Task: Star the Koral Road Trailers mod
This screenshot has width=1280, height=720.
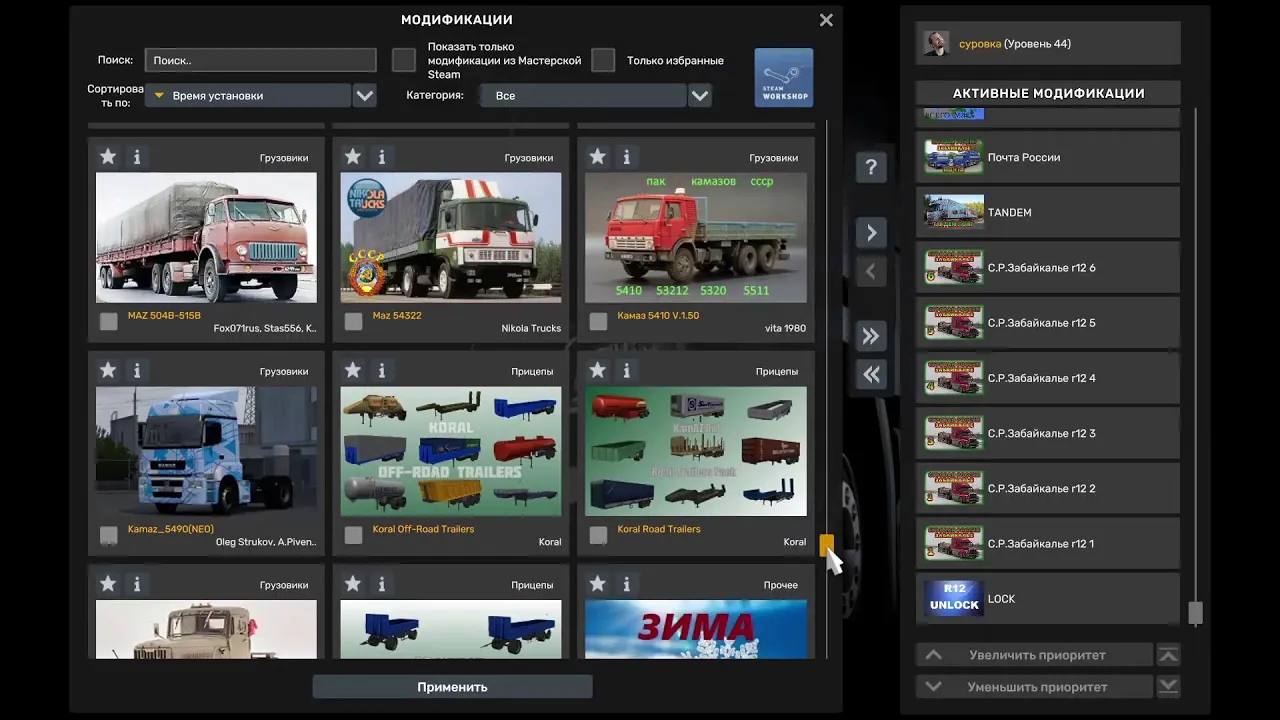Action: pyautogui.click(x=597, y=371)
